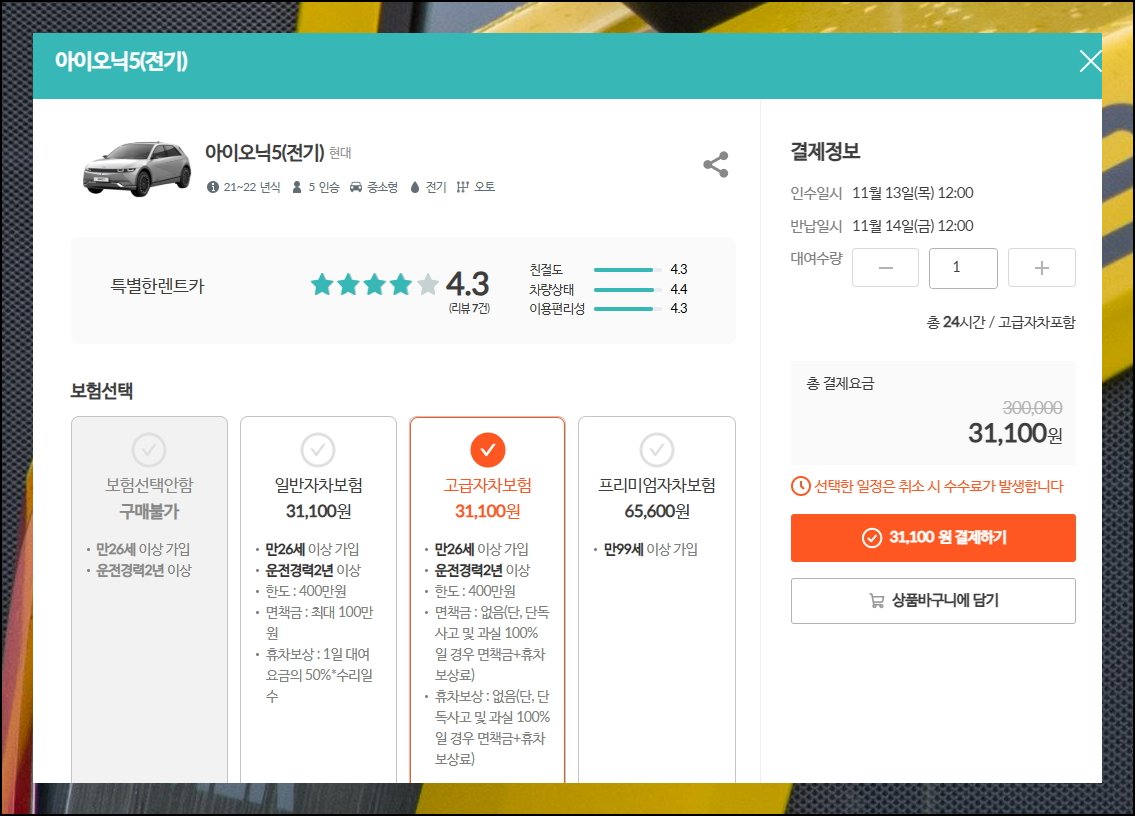Click the 31,100 원 결제하기 button

[x=933, y=538]
